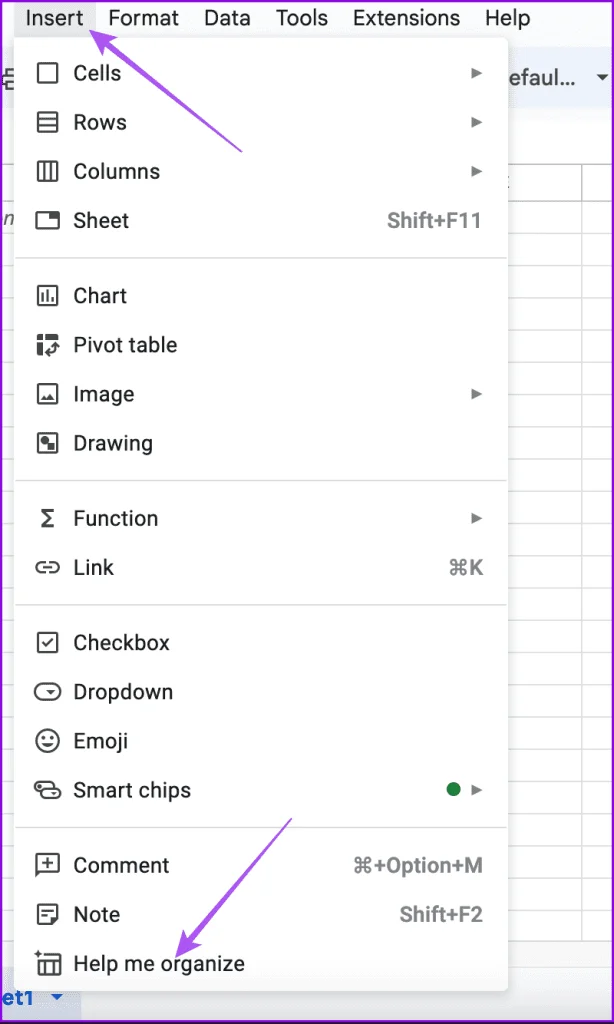Open the Data menu
The image size is (614, 1024).
[x=227, y=18]
